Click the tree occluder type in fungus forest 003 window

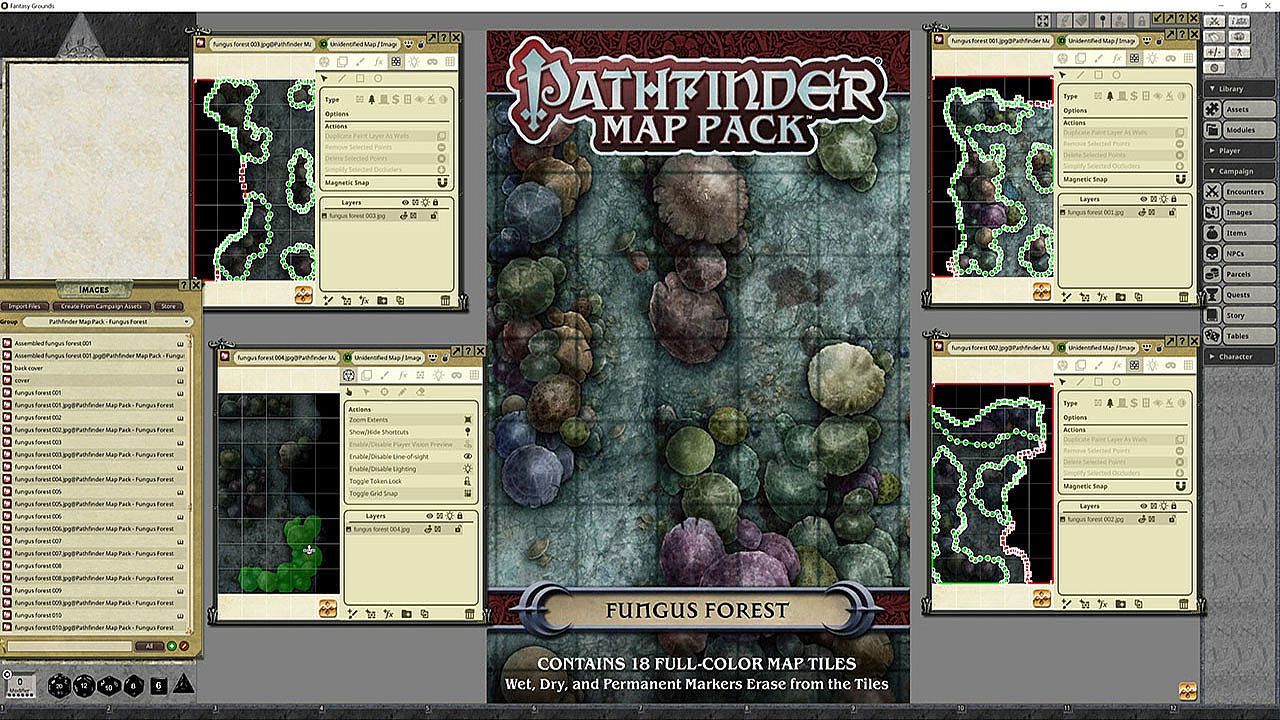click(371, 99)
